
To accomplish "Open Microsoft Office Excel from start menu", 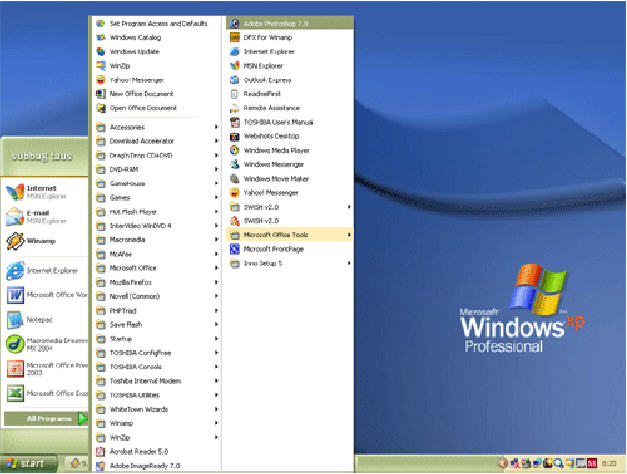I will [x=45, y=393].
